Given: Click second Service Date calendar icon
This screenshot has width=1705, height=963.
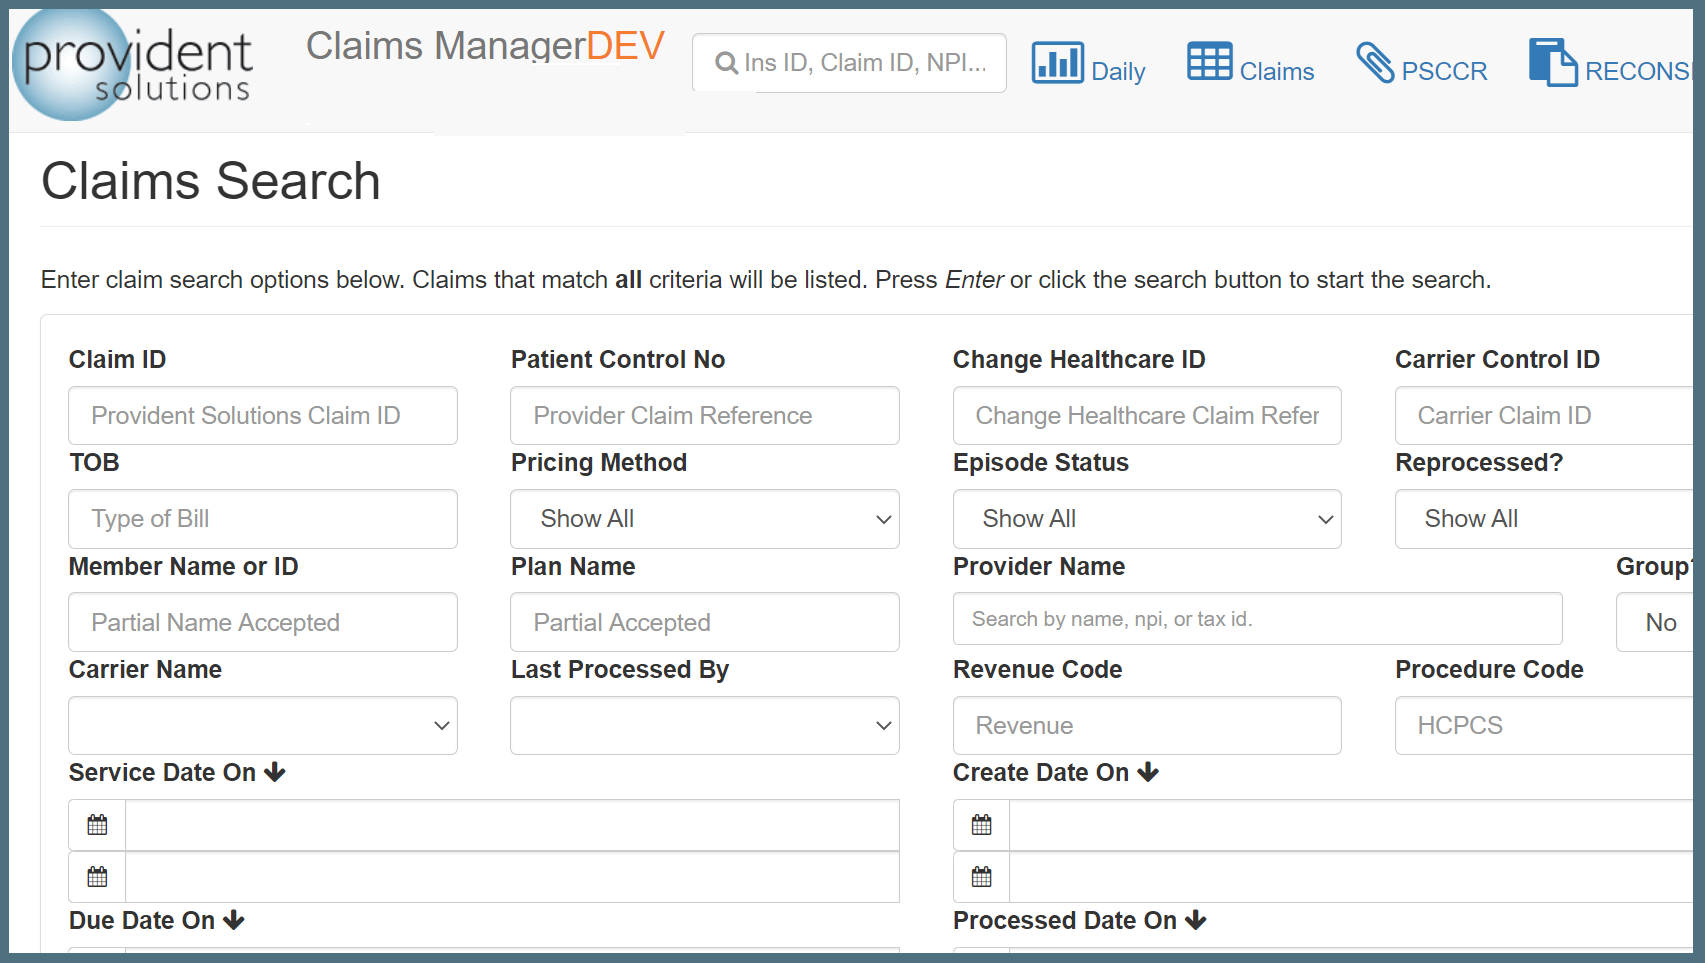Looking at the screenshot, I should click(x=97, y=877).
